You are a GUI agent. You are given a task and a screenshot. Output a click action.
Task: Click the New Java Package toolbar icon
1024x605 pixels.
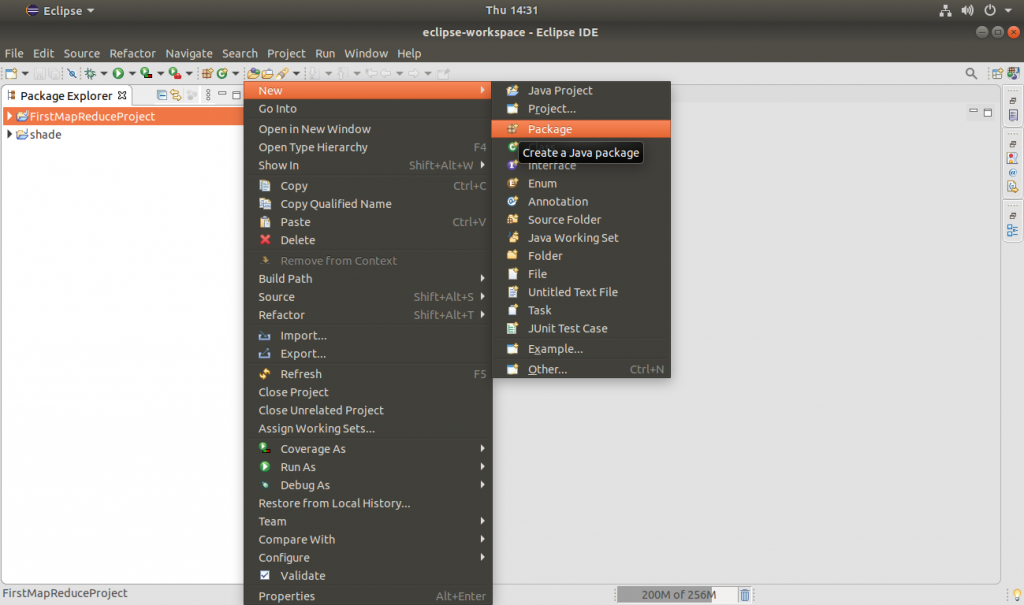(x=207, y=73)
